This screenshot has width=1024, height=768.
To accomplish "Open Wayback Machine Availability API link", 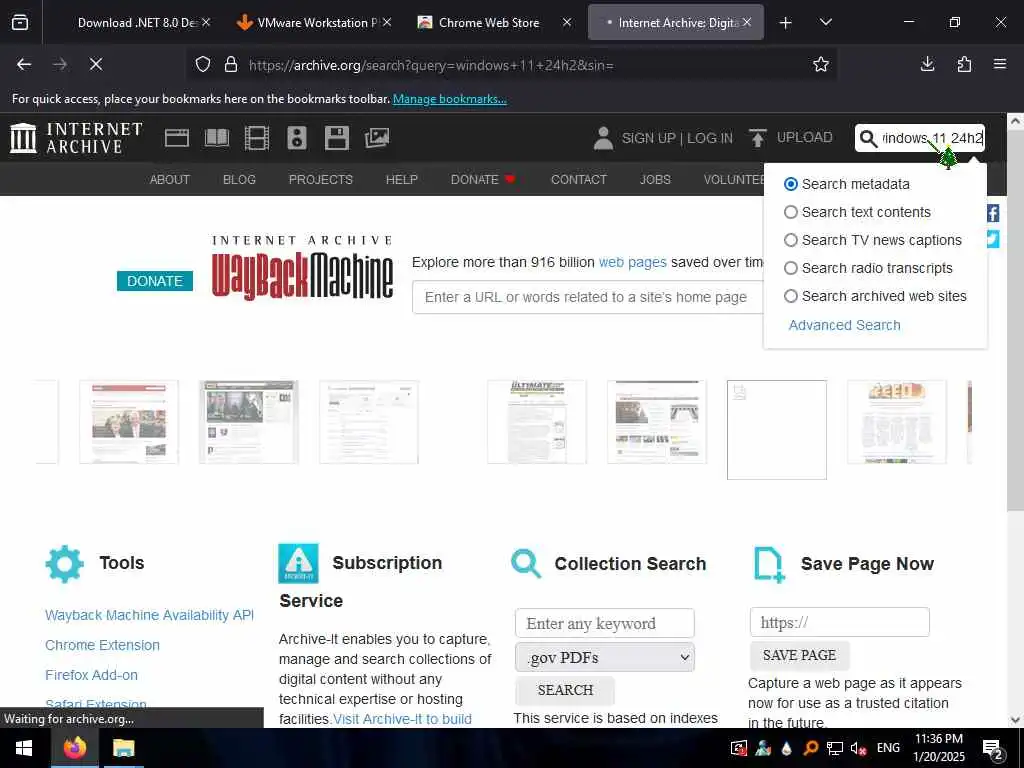I will tap(150, 615).
